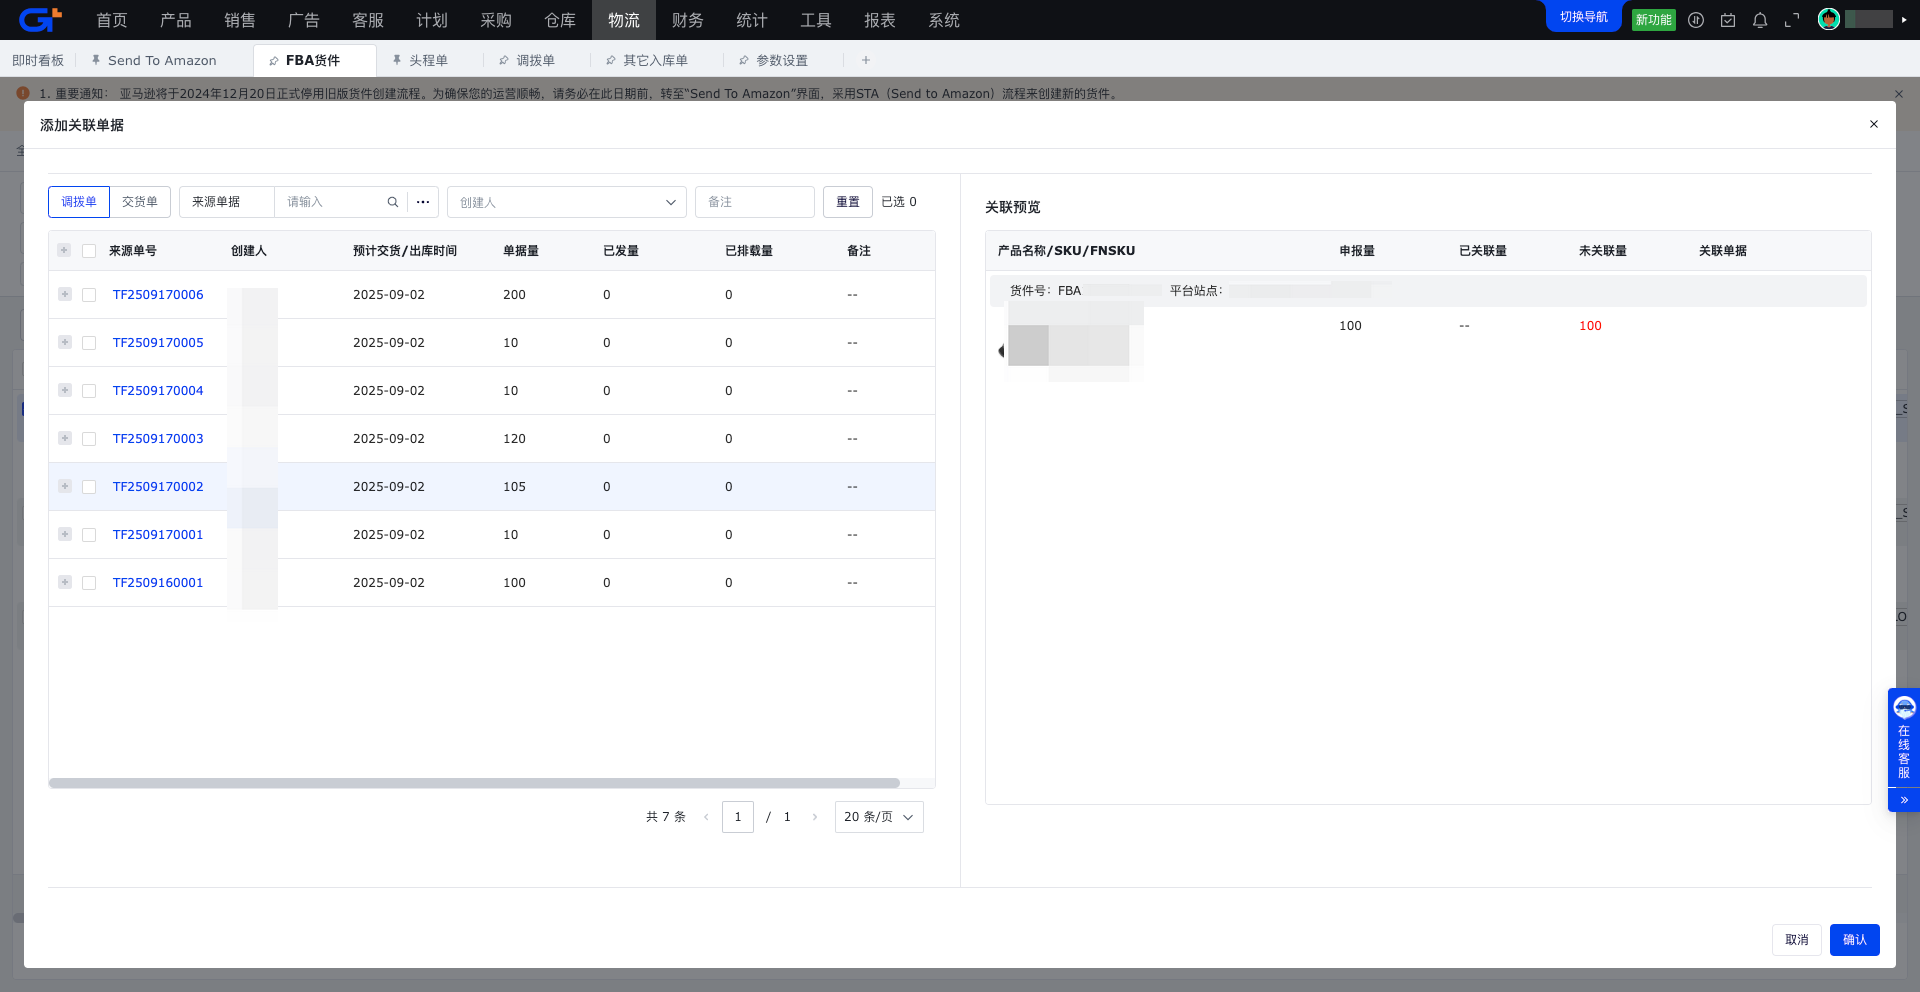
Task: Click the add new tab plus icon
Action: pyautogui.click(x=866, y=60)
